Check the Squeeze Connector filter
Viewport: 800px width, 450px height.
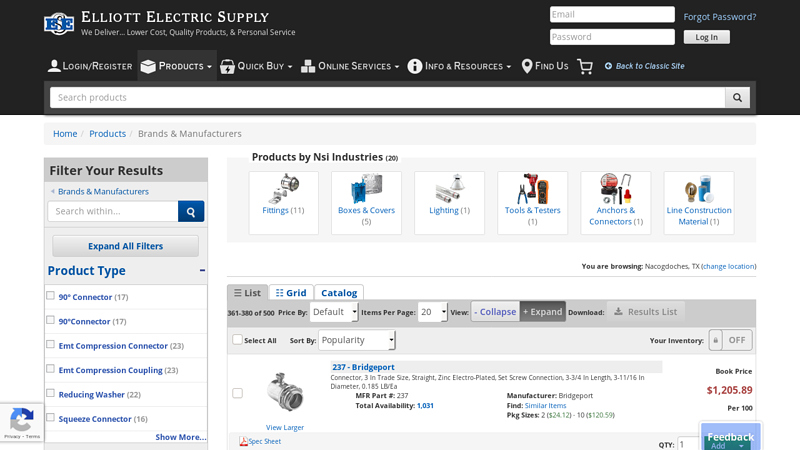click(x=51, y=417)
